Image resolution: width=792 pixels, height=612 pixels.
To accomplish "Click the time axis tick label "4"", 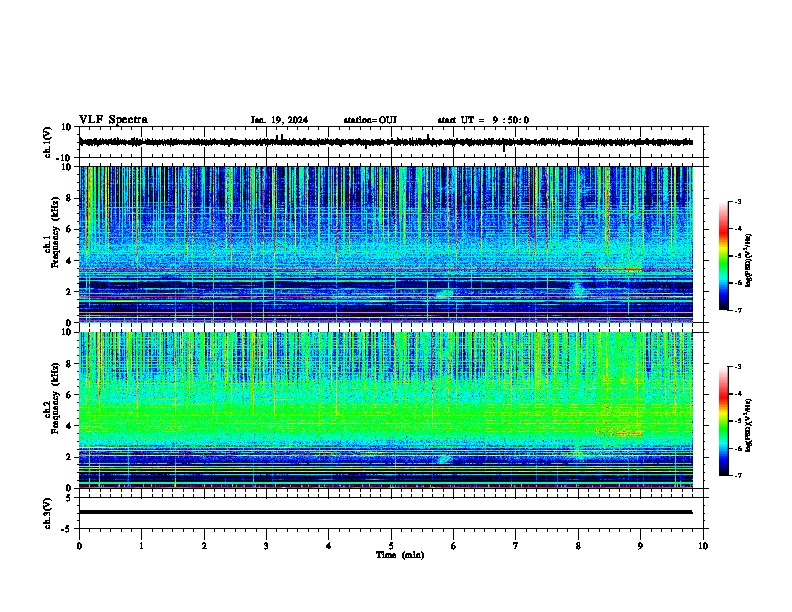I will coord(329,546).
